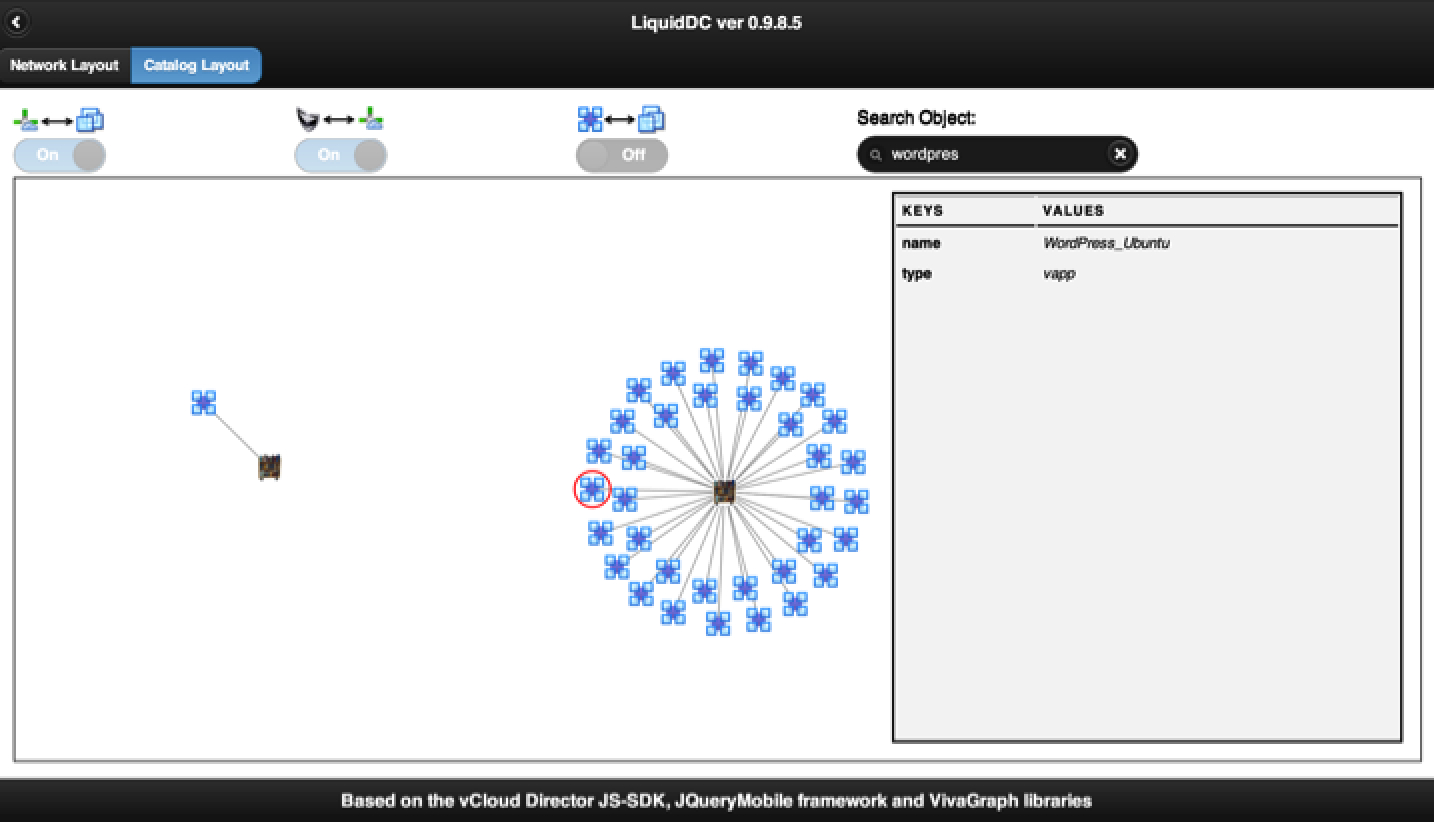Go back using the header arrow button
The height and width of the screenshot is (822, 1434).
pos(17,21)
